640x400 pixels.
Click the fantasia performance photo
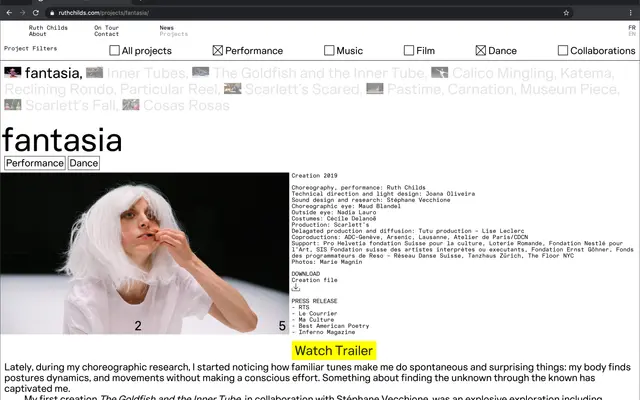pyautogui.click(x=144, y=253)
